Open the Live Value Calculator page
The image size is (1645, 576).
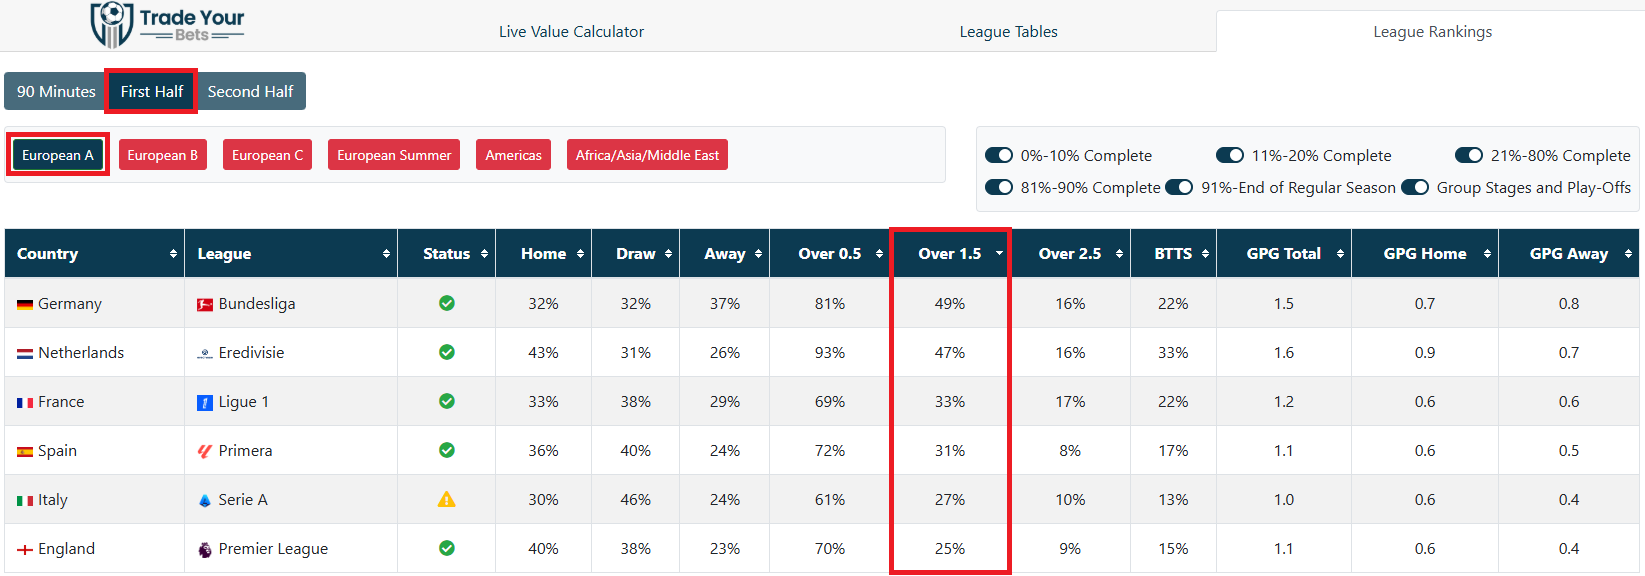(571, 32)
